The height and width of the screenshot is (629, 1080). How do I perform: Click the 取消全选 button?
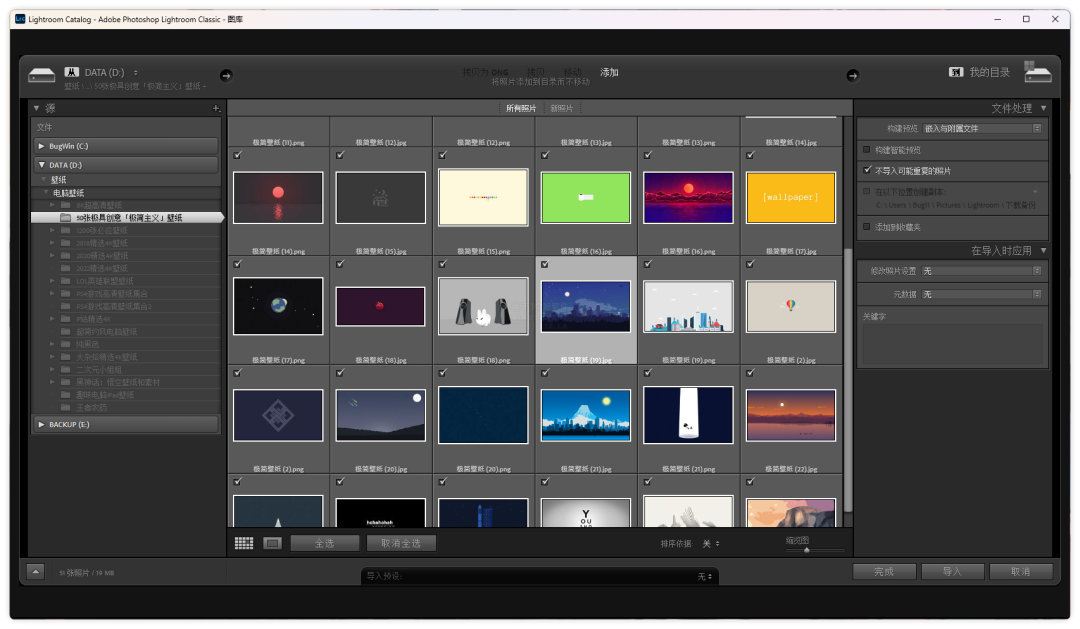point(402,544)
